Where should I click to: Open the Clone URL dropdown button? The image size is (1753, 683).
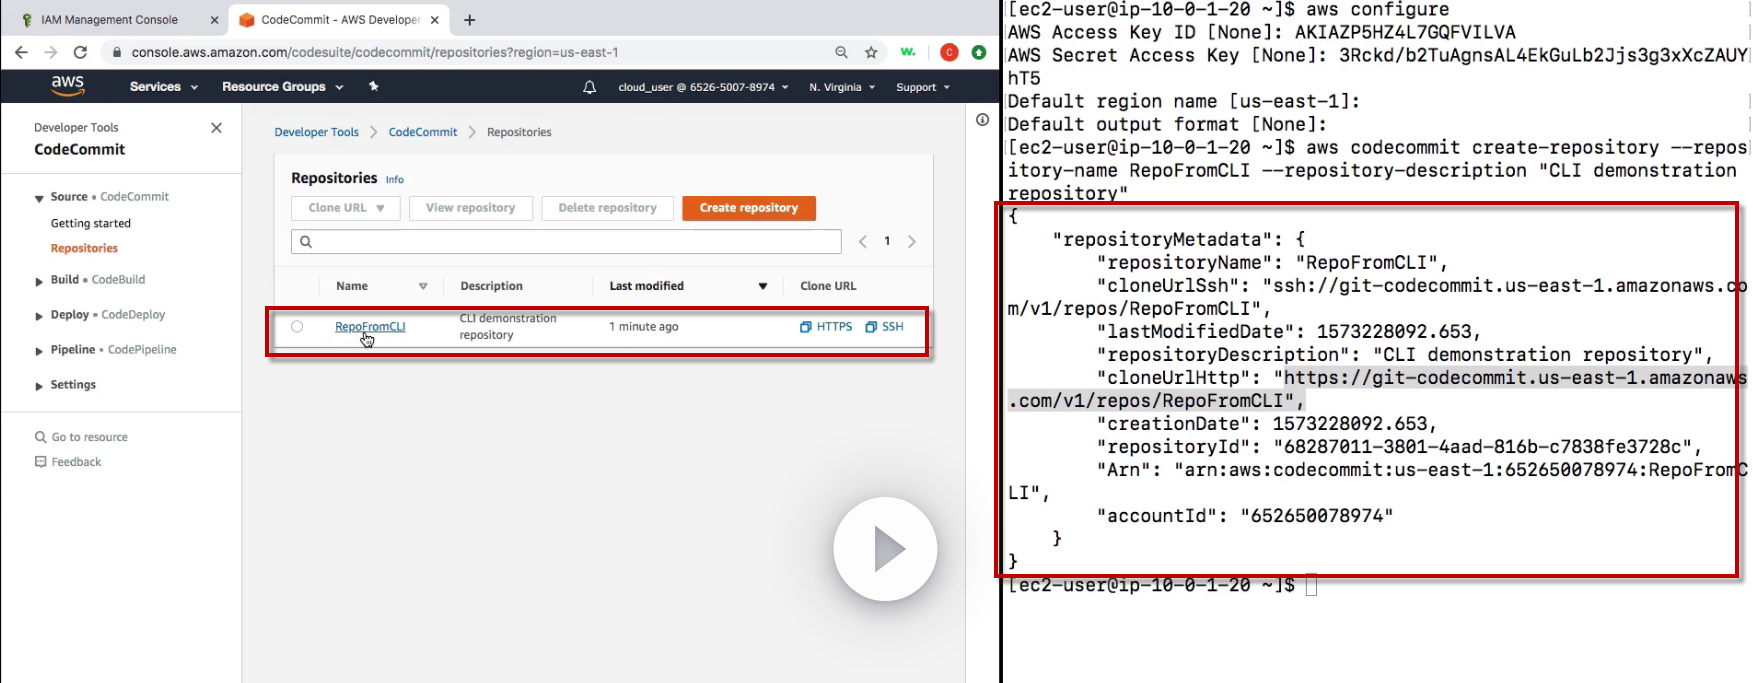[x=346, y=208]
